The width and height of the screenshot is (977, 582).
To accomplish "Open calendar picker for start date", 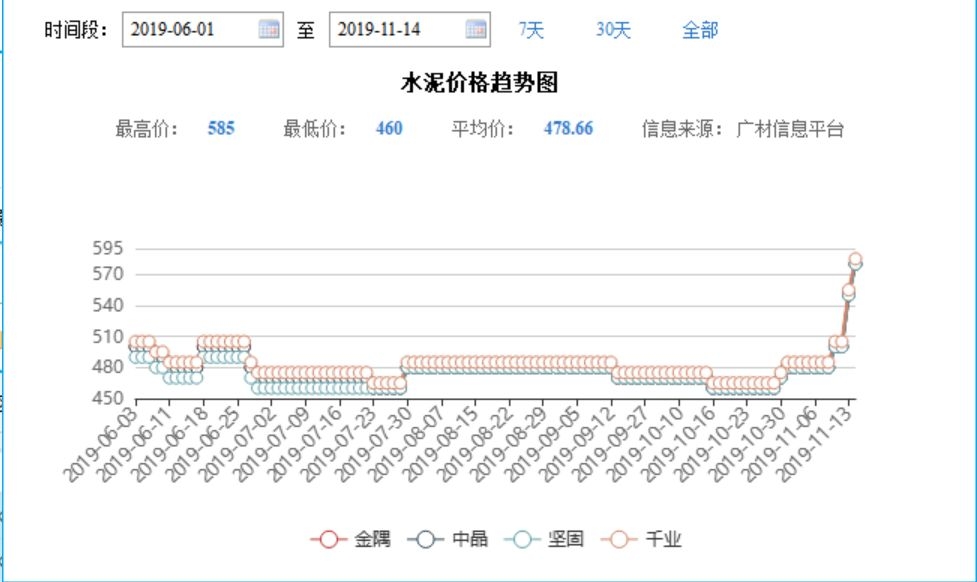I will click(x=269, y=29).
